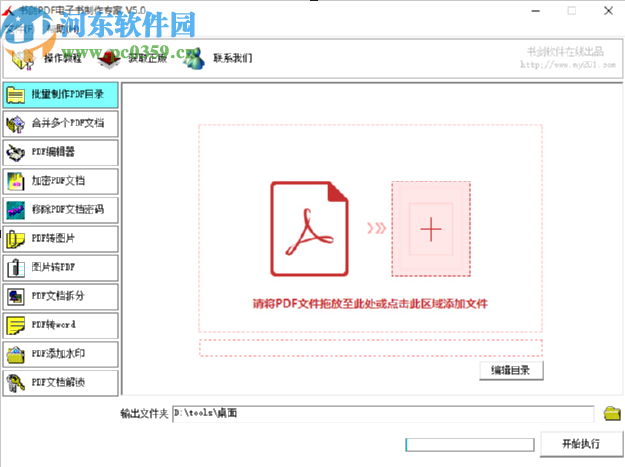Click the 输出文件夹 path field
625x467 pixels.
[383, 414]
